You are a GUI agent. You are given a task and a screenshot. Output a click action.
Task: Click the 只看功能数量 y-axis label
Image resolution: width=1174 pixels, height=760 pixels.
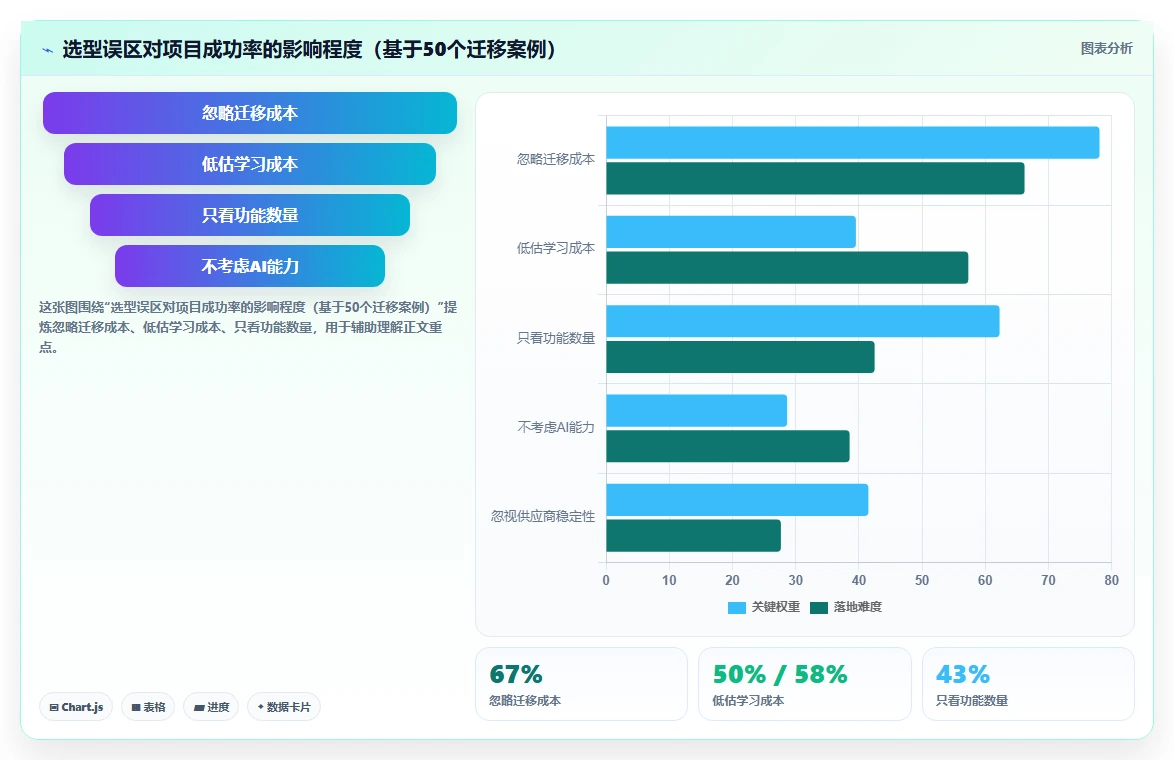[x=556, y=338]
